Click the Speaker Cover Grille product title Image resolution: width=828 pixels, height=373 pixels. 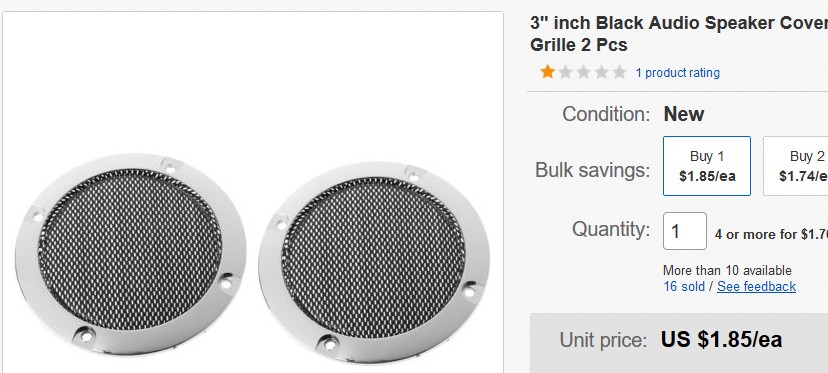click(x=679, y=34)
